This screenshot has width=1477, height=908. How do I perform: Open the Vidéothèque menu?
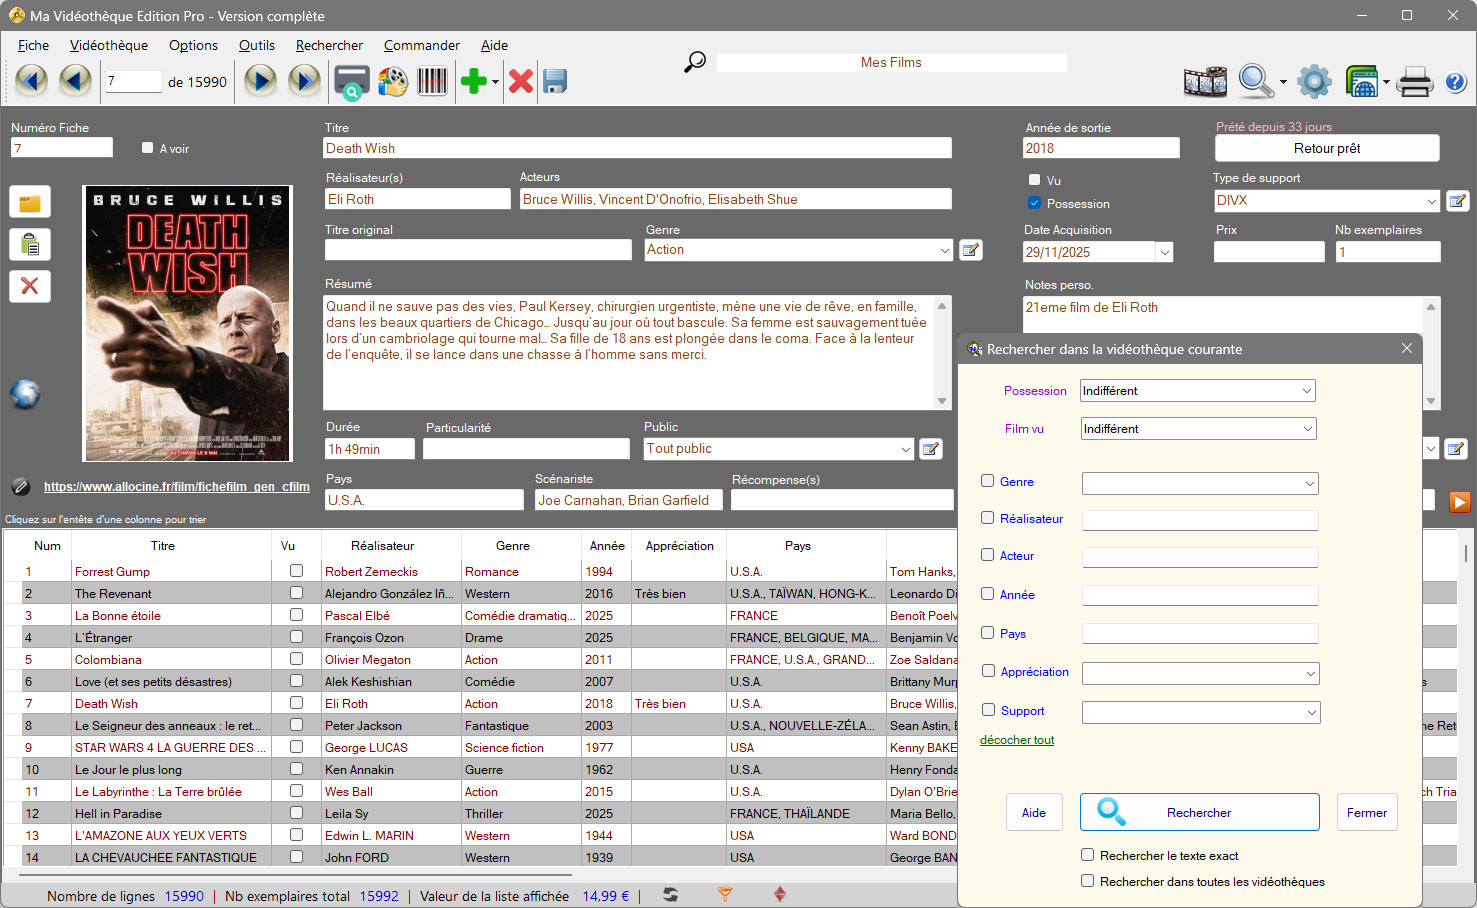coord(109,45)
